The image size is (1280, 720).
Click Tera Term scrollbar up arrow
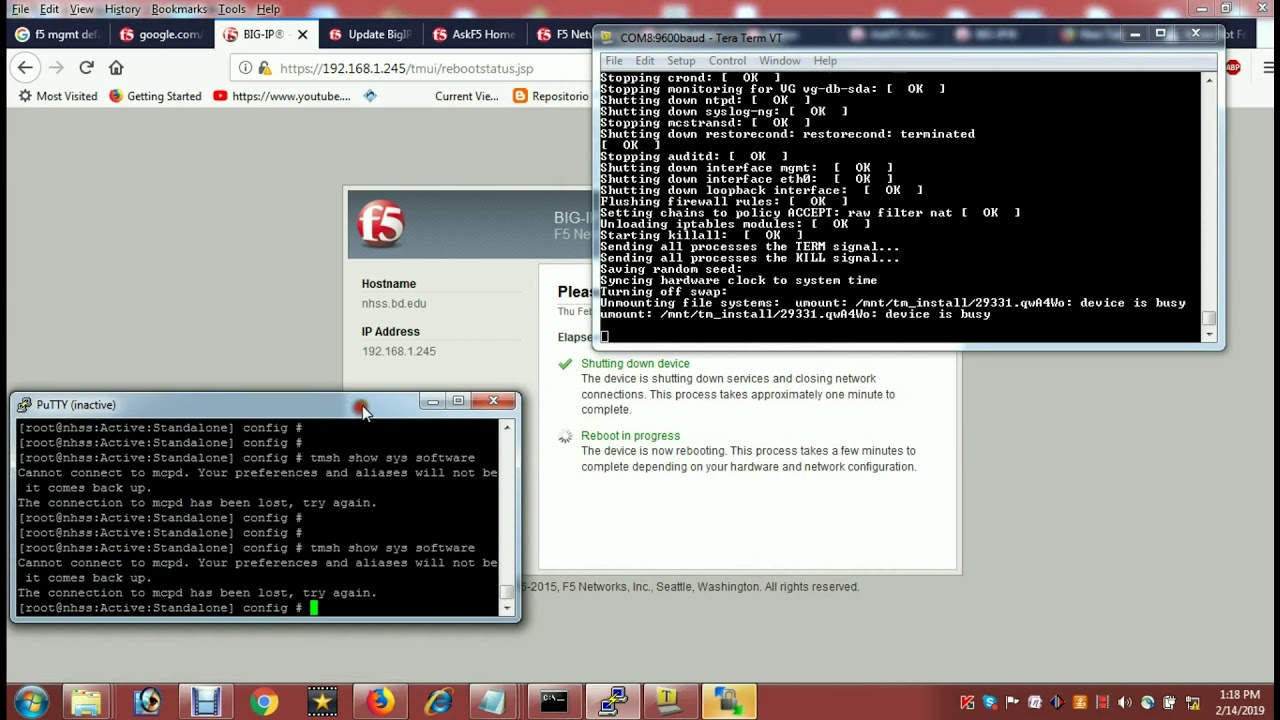1210,79
